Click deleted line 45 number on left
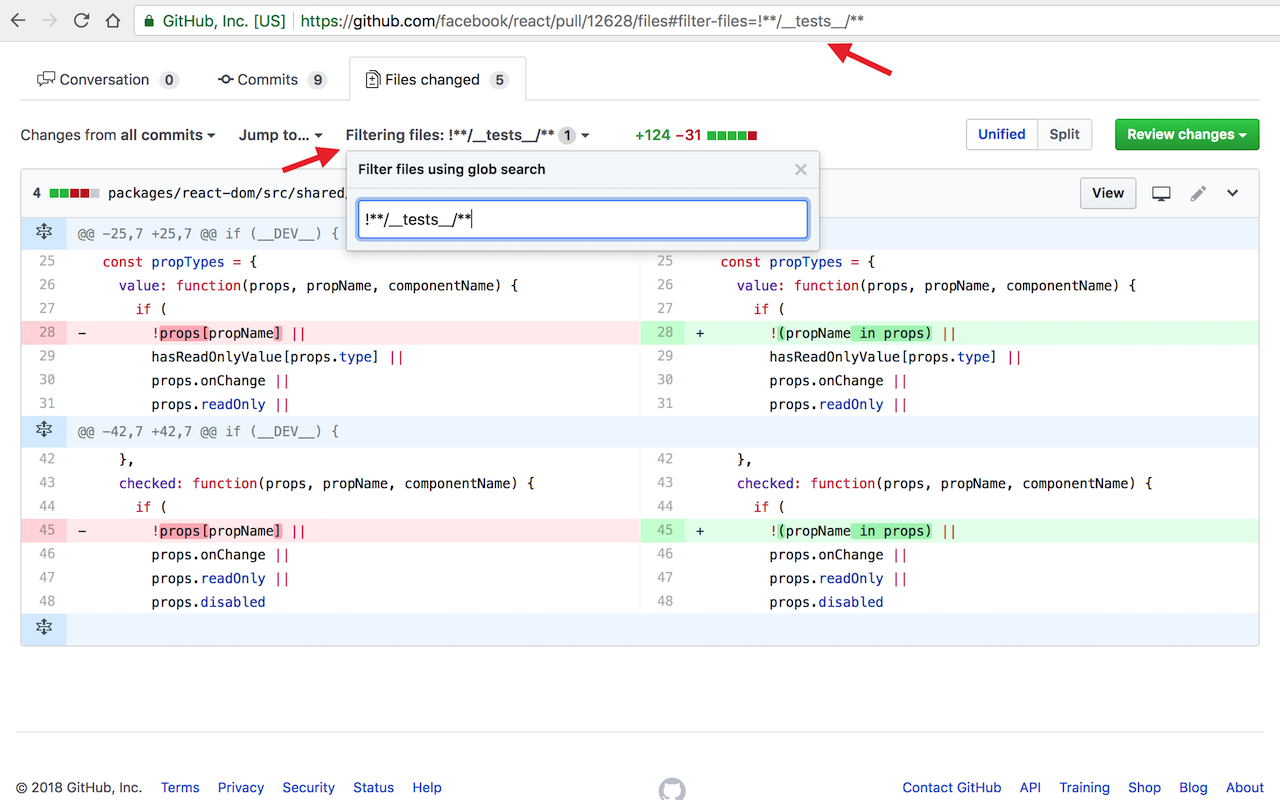This screenshot has width=1280, height=800. click(x=47, y=531)
